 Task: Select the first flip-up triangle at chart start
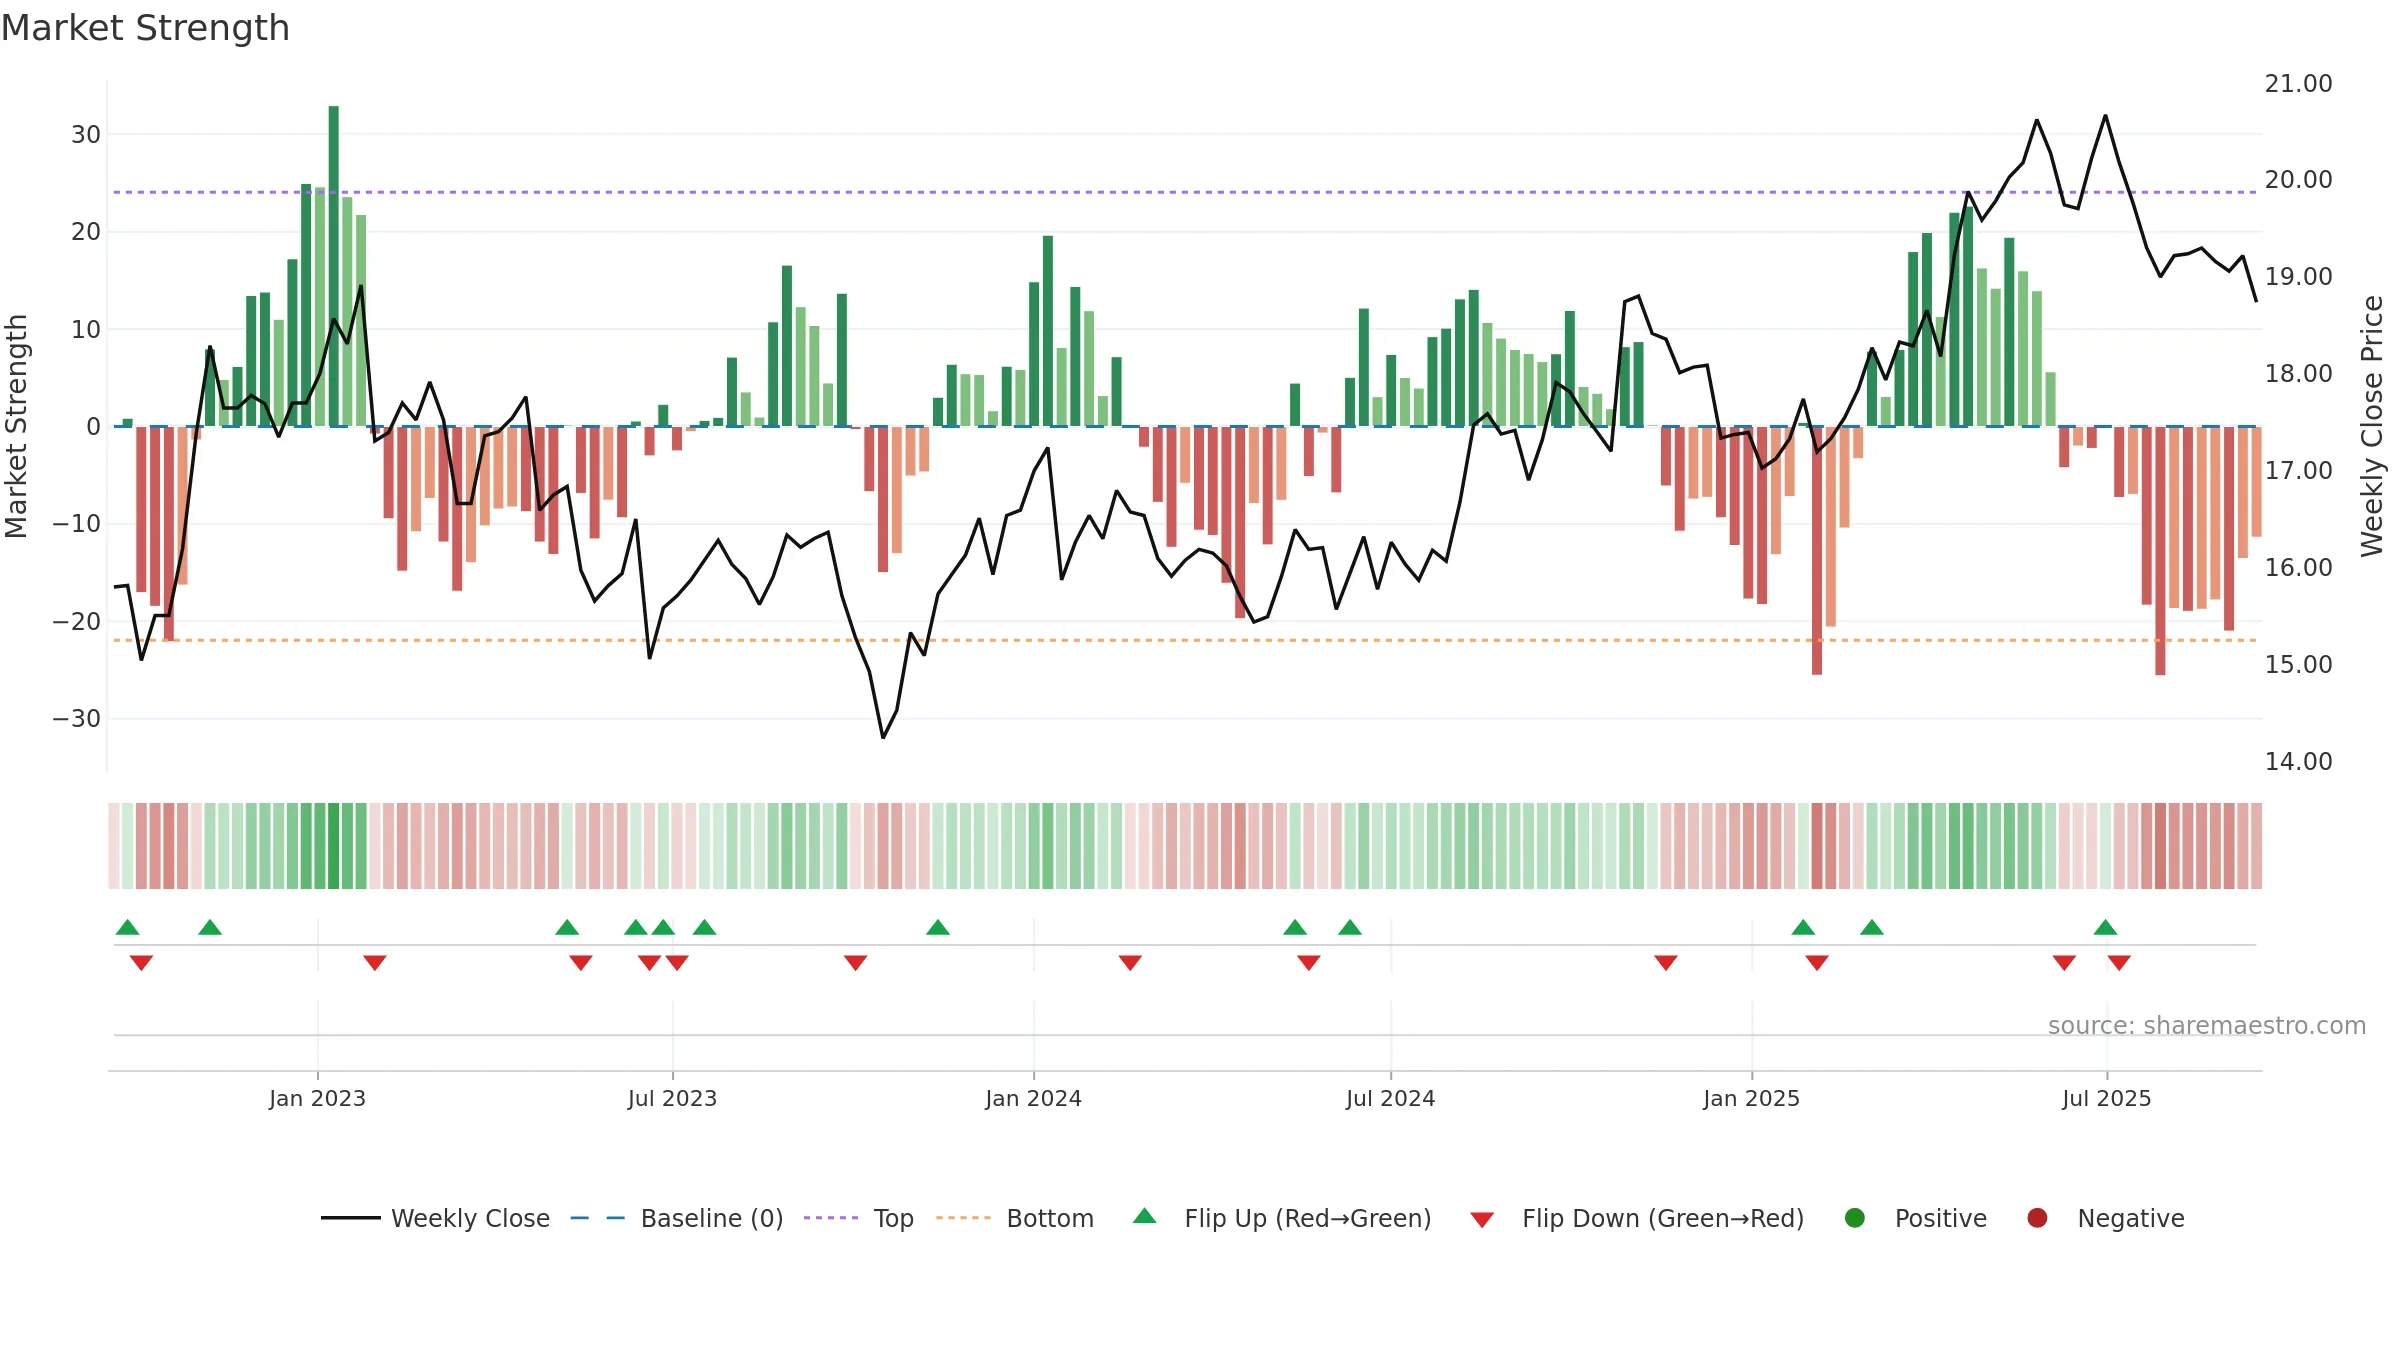127,927
